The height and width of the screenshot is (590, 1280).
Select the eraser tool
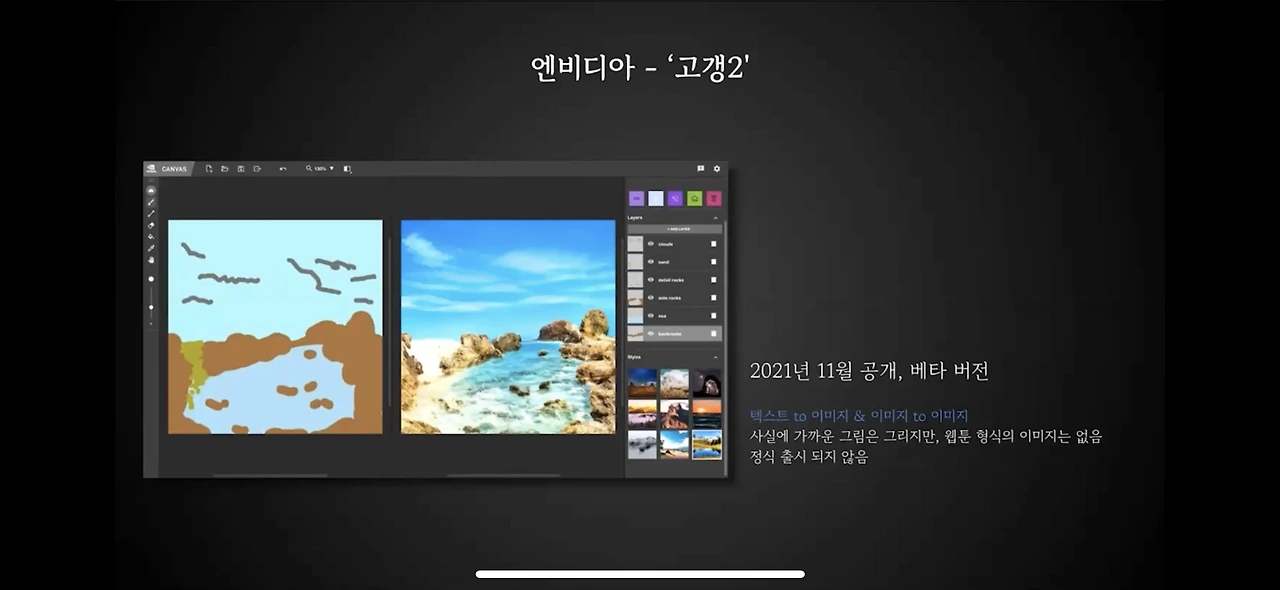point(151,225)
